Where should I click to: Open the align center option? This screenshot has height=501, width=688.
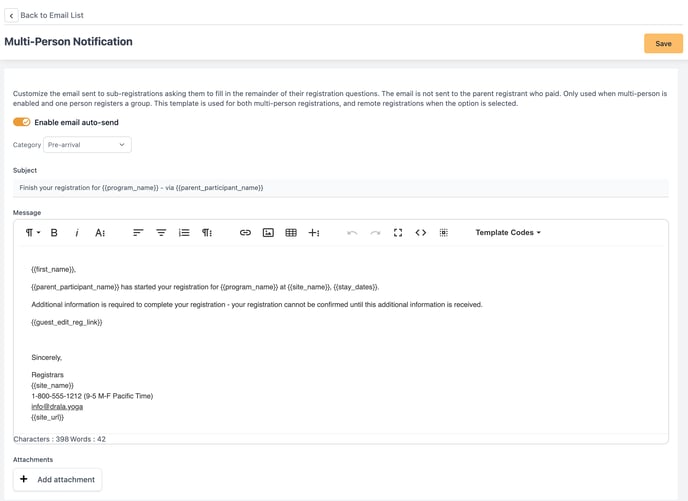pyautogui.click(x=161, y=233)
